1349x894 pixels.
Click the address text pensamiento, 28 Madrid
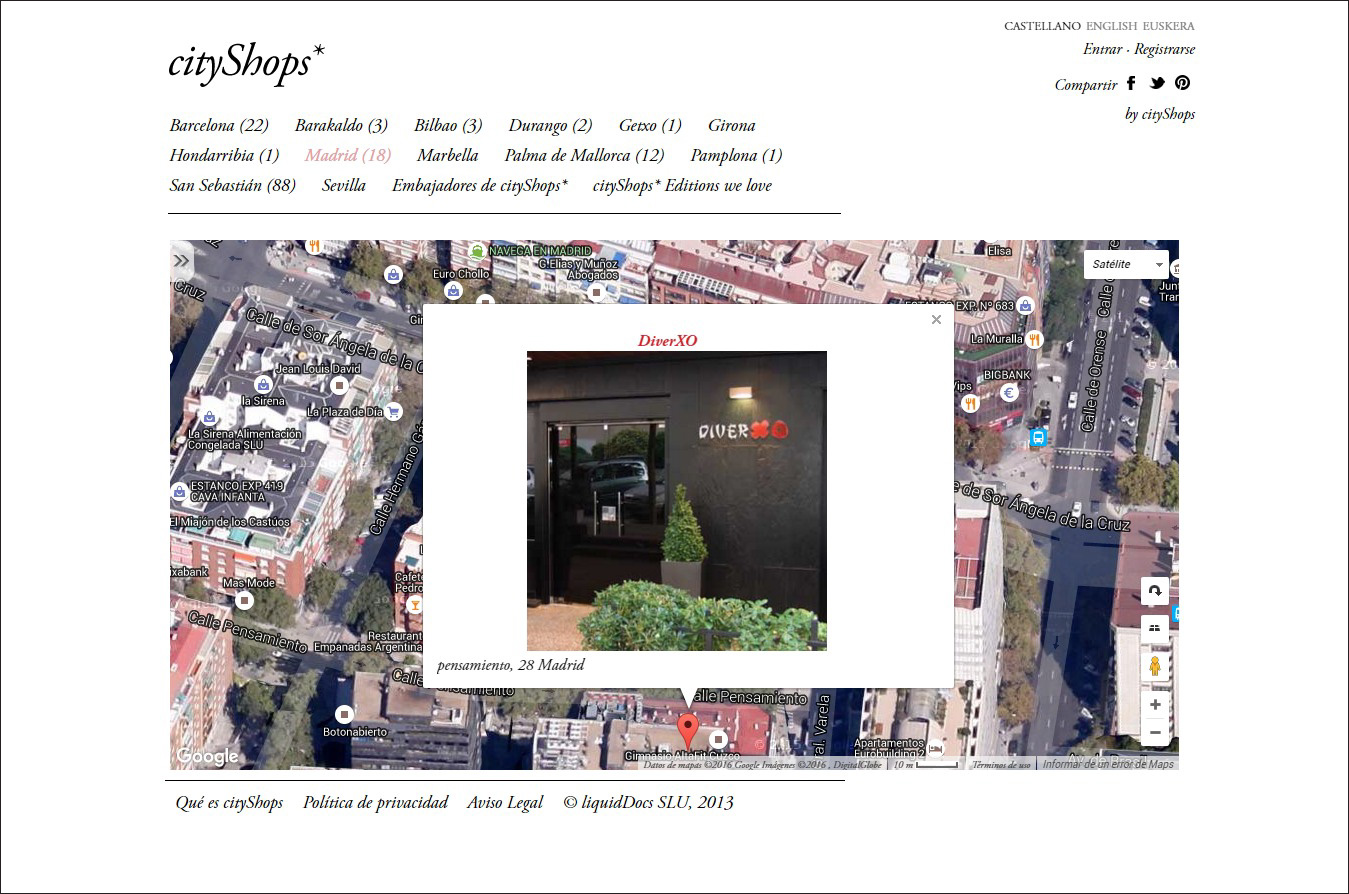click(510, 665)
